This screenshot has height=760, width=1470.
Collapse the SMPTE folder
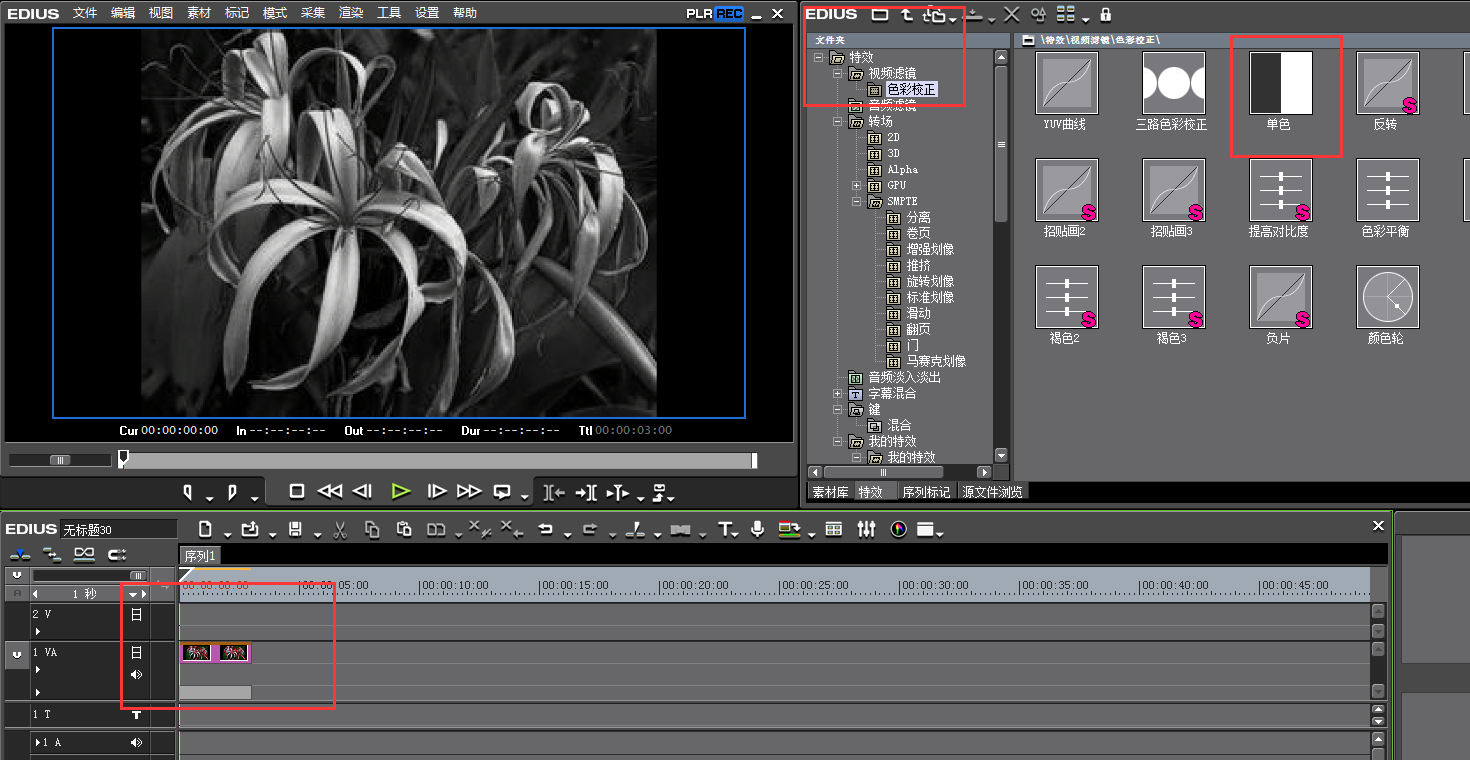(x=856, y=201)
